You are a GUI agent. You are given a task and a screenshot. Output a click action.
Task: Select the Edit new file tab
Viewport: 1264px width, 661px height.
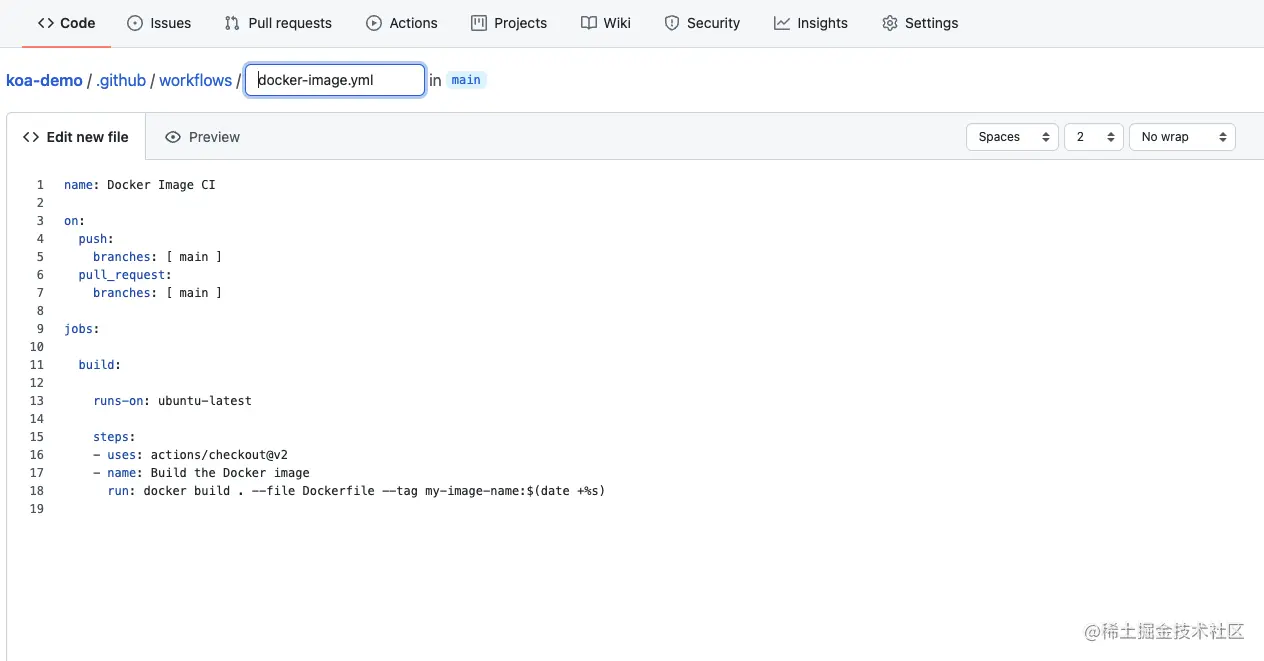[x=75, y=136]
